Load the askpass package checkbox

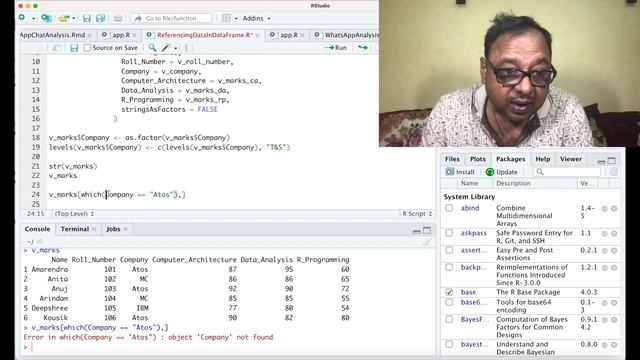coord(449,233)
